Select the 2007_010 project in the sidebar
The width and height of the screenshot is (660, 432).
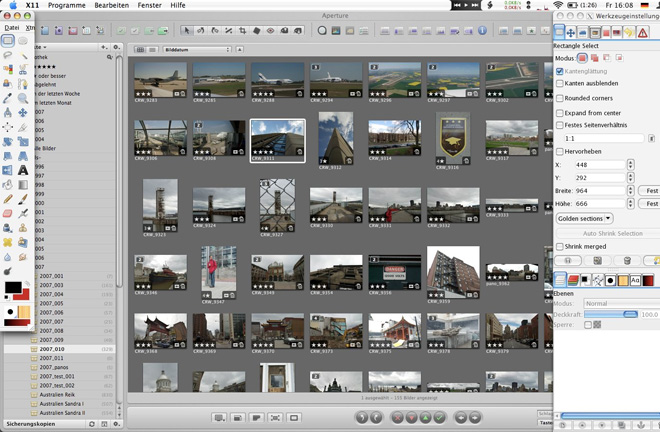pyautogui.click(x=59, y=349)
